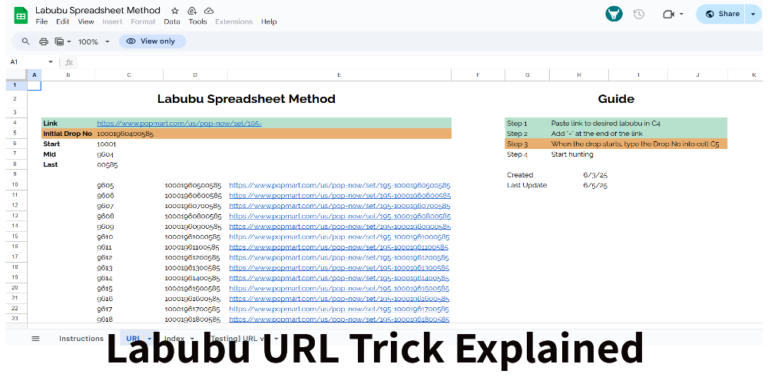Open the Data menu
This screenshot has height=384, width=768.
172,22
